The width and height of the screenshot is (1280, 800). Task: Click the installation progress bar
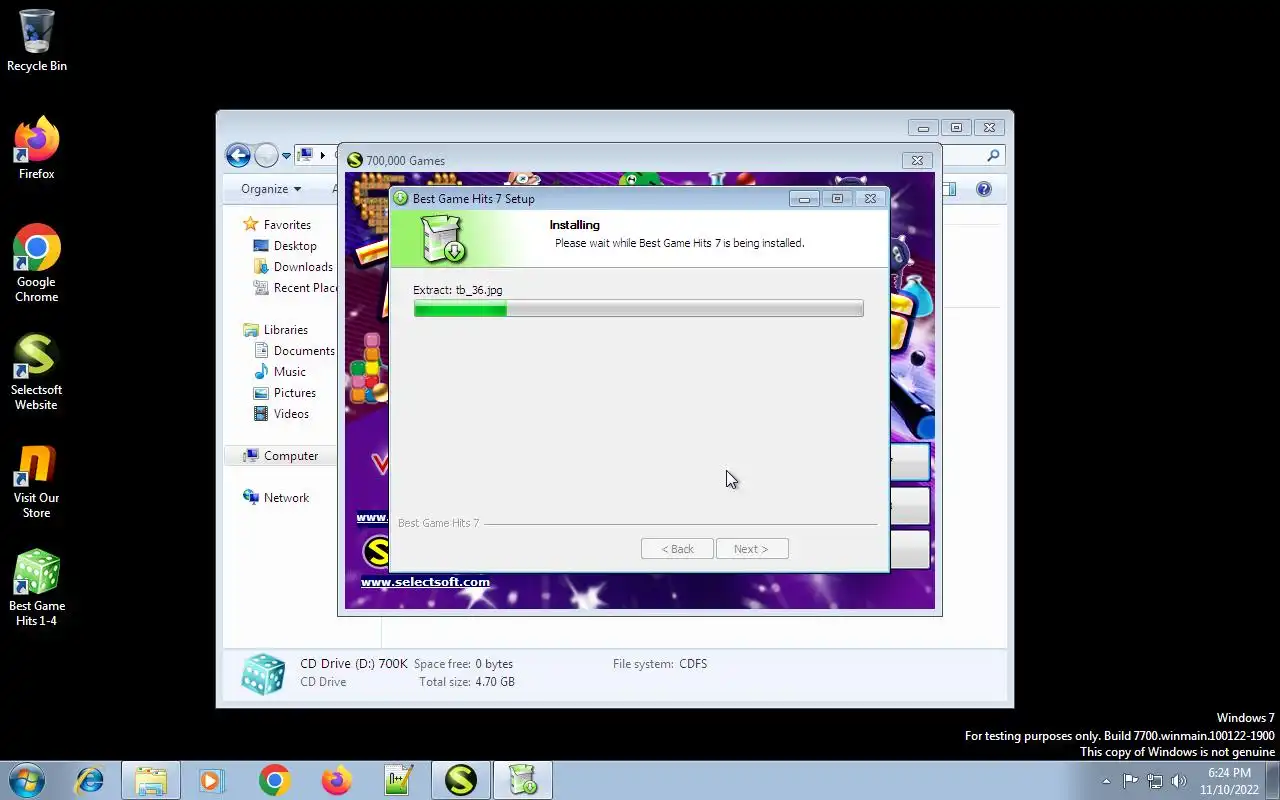[x=638, y=309]
